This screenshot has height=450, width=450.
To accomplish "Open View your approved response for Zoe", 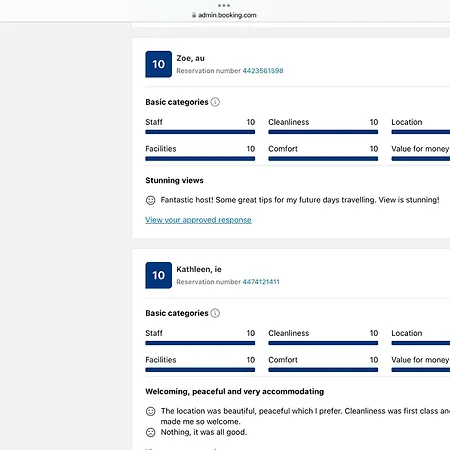I will click(198, 220).
